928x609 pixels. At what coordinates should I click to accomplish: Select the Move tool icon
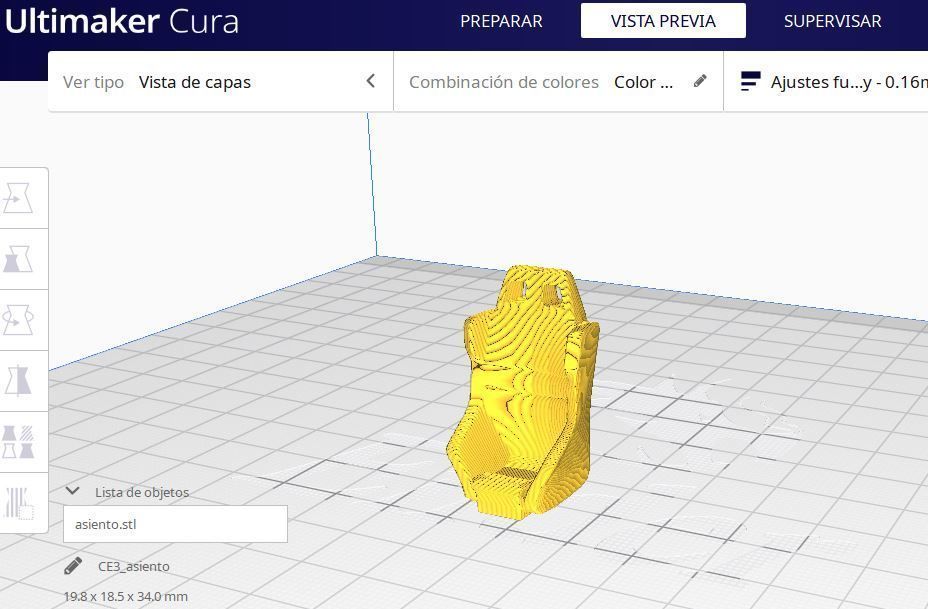(18, 198)
